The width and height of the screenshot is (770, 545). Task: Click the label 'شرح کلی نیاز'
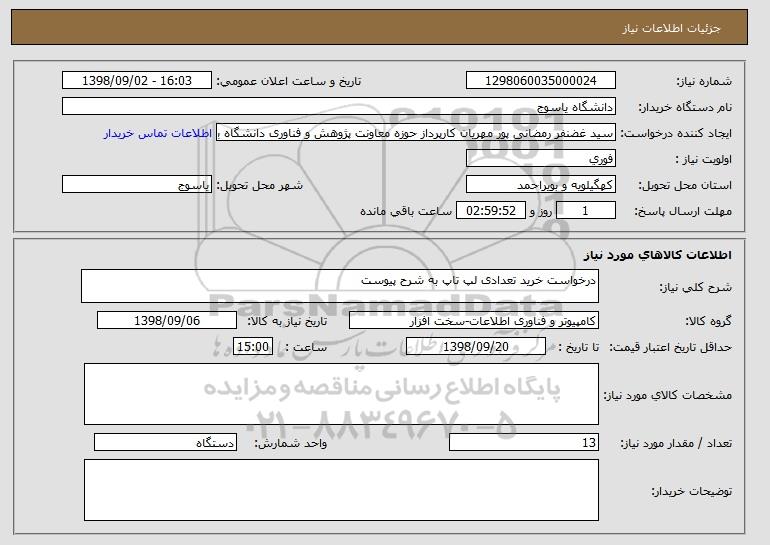(695, 287)
